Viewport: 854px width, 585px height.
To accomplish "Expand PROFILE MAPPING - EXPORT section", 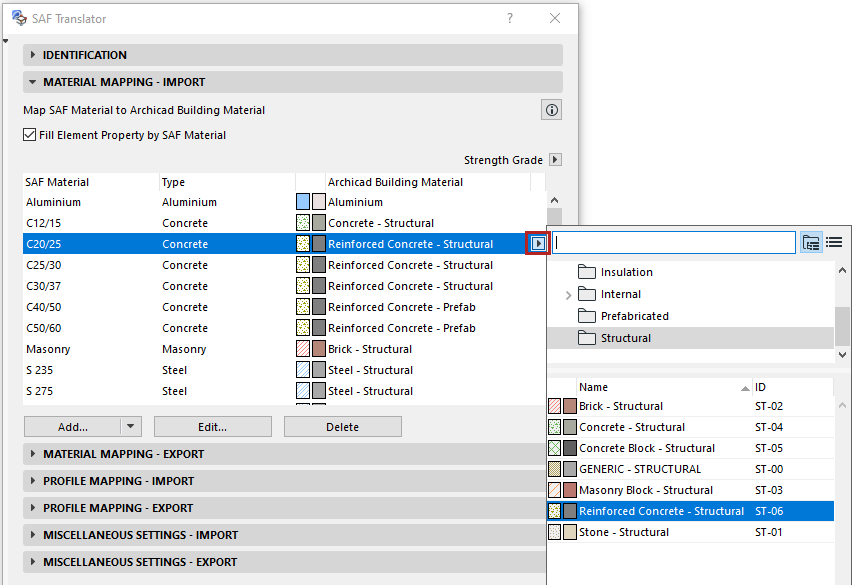I will pyautogui.click(x=284, y=508).
